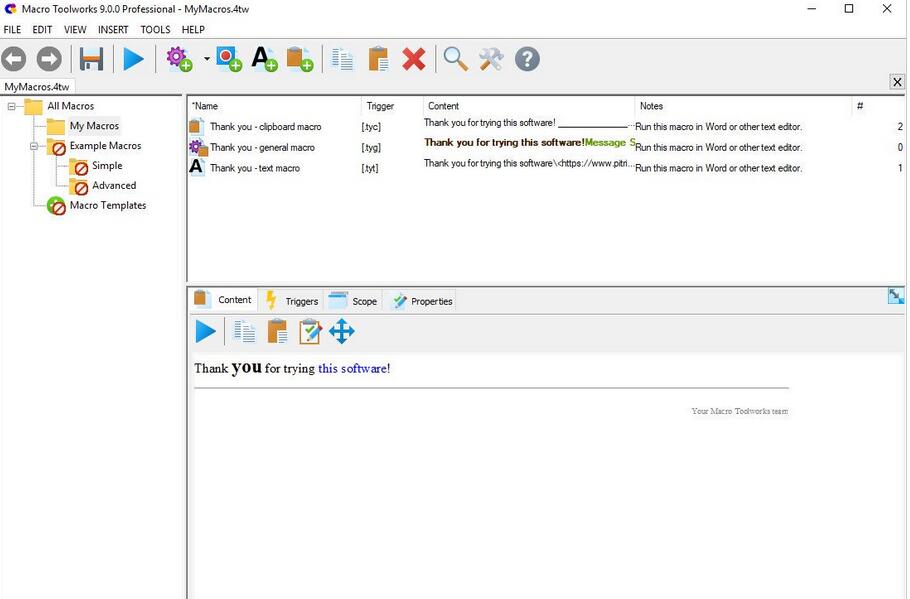
Task: Collapse the All Macros tree node
Action: point(11,106)
